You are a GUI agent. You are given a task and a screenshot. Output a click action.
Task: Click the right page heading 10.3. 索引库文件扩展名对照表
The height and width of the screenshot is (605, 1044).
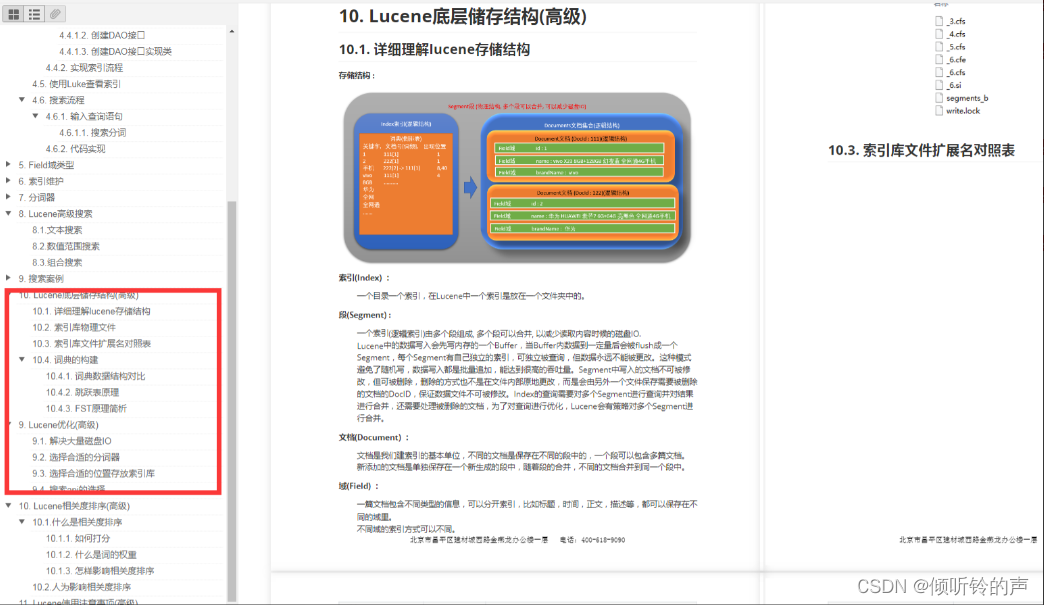921,150
